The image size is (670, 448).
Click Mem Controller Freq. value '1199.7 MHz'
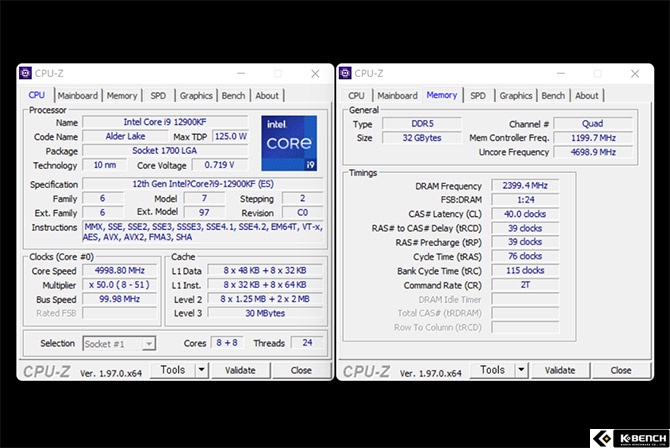pos(593,138)
